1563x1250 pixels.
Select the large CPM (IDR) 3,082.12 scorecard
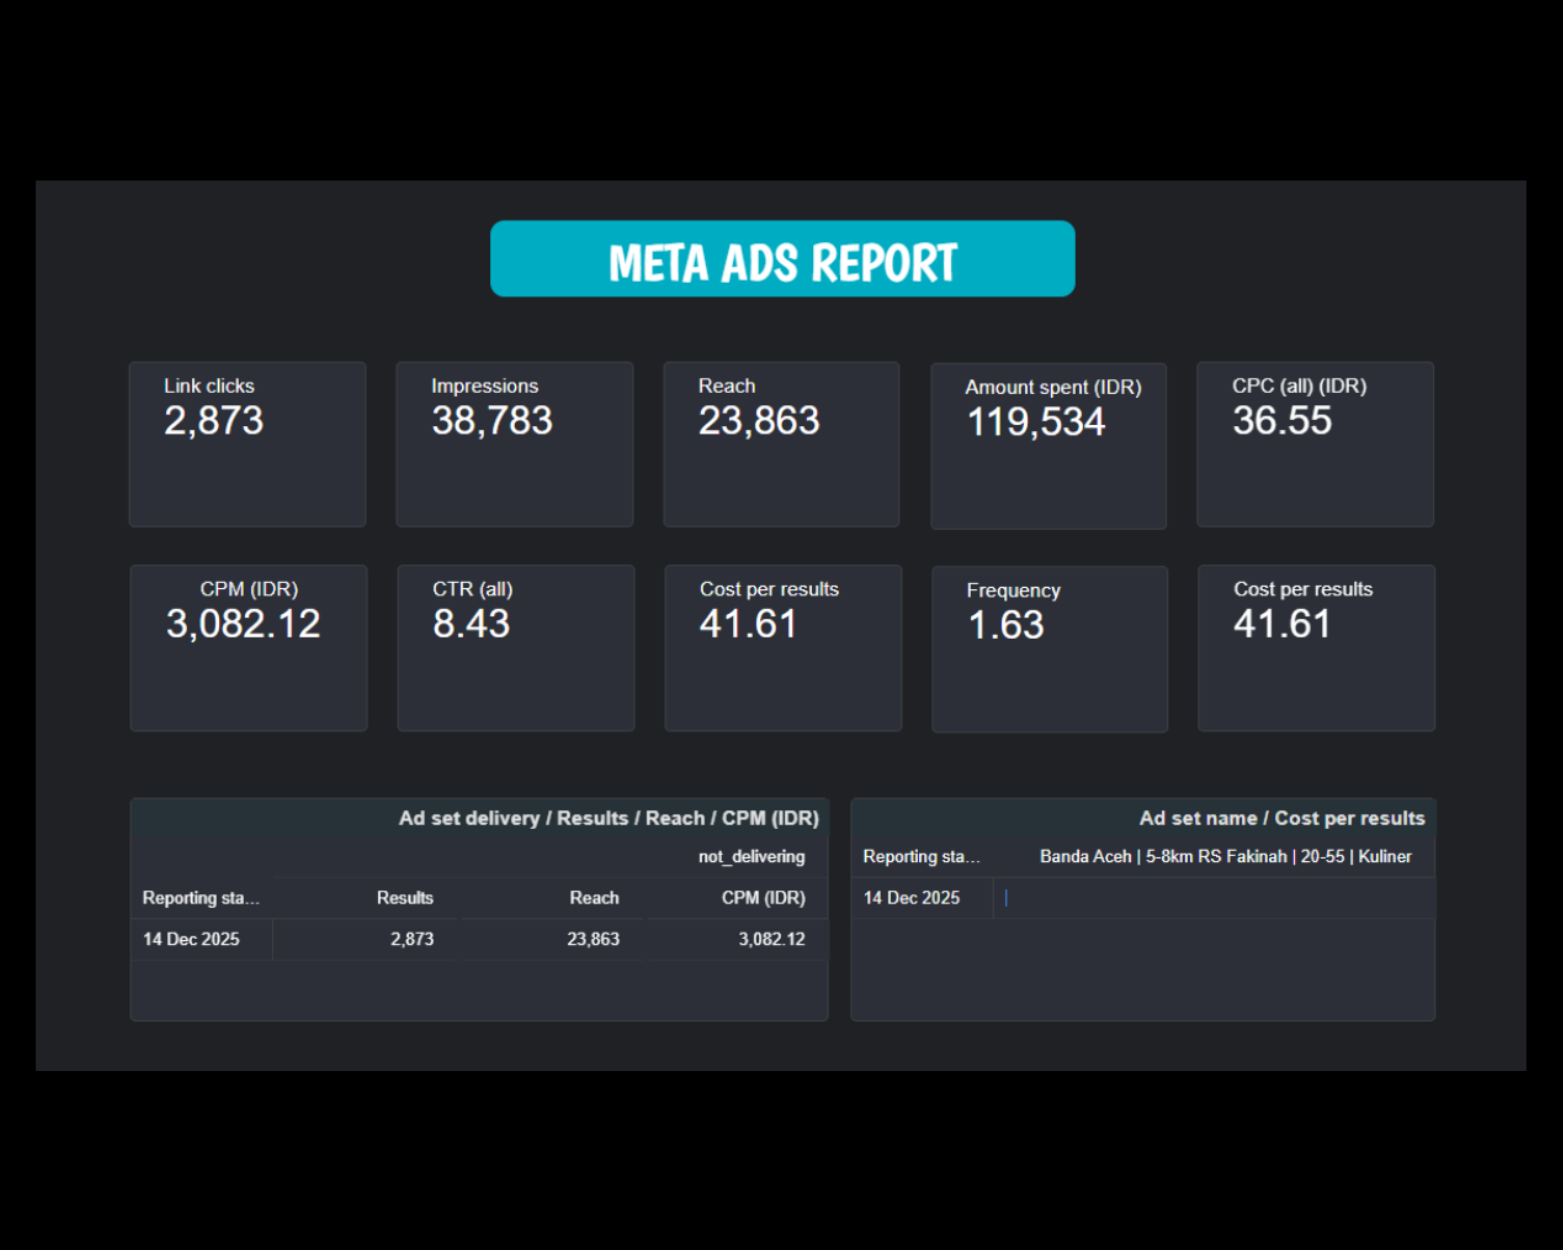(248, 648)
